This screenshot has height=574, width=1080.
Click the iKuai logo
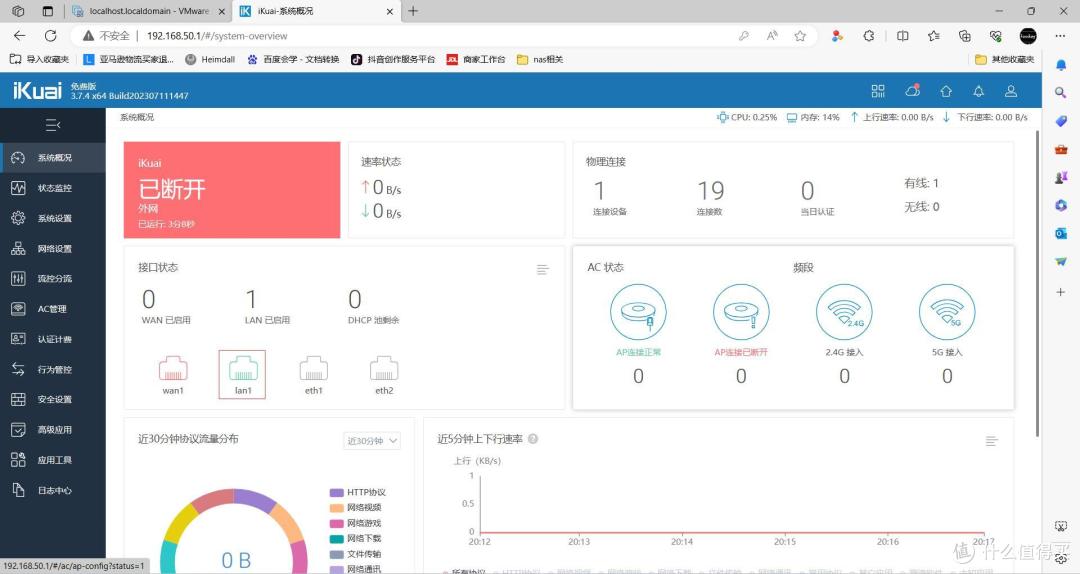coord(37,90)
